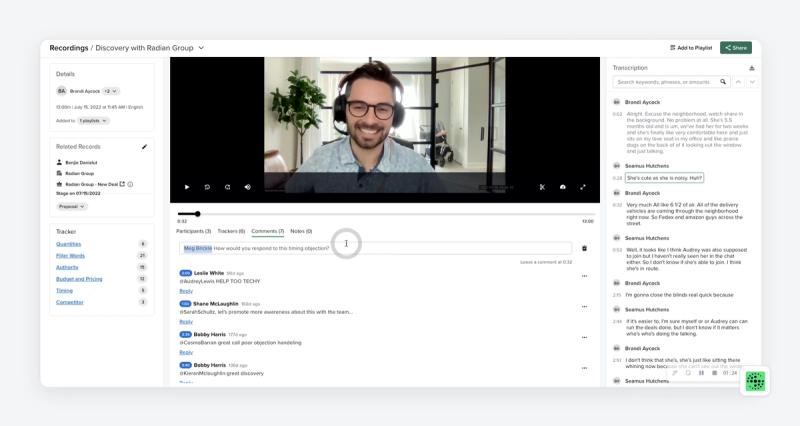The height and width of the screenshot is (426, 800).
Task: Go to Recordings breadcrumb
Action: point(69,48)
